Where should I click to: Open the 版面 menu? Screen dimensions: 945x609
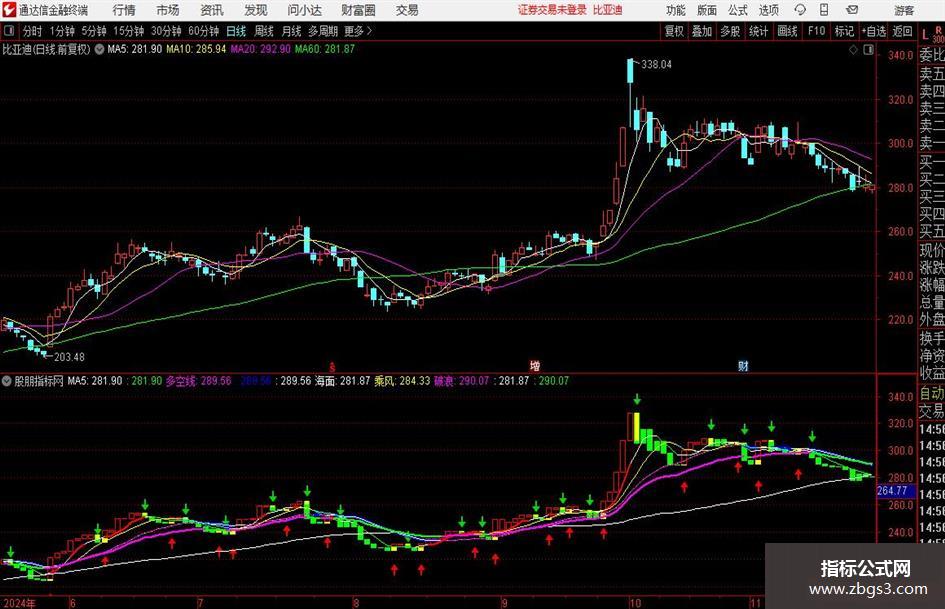click(706, 10)
